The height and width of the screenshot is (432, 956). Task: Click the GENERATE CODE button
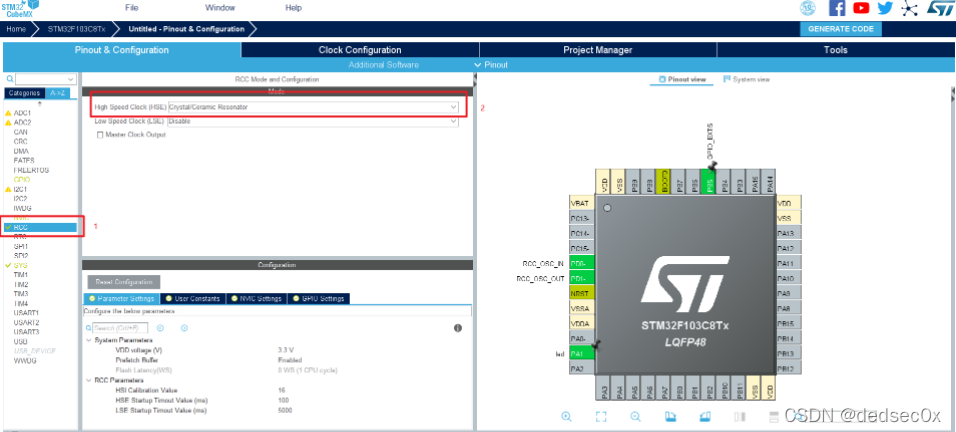click(841, 29)
